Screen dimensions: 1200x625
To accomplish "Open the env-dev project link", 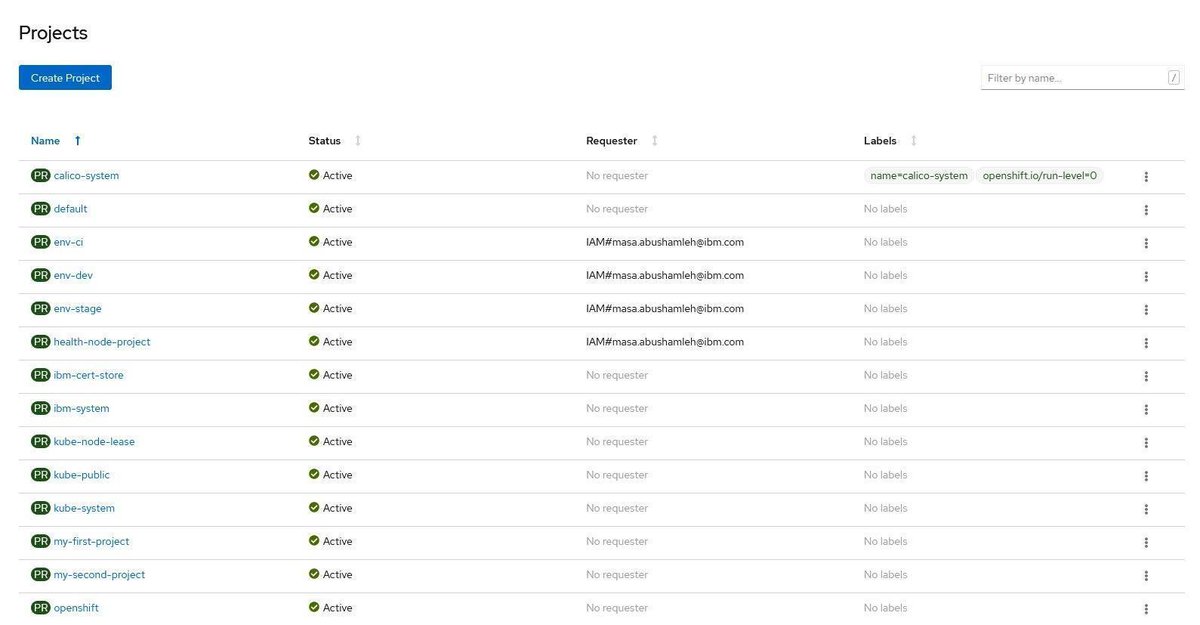I will (x=73, y=275).
